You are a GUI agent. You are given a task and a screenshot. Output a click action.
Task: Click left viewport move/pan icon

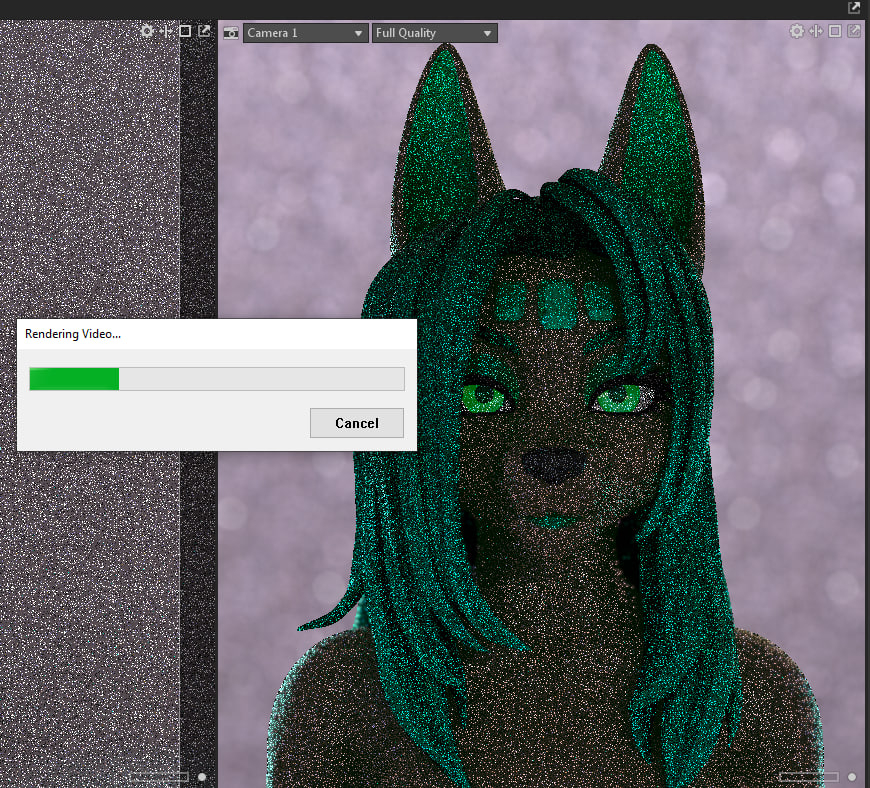click(x=166, y=31)
